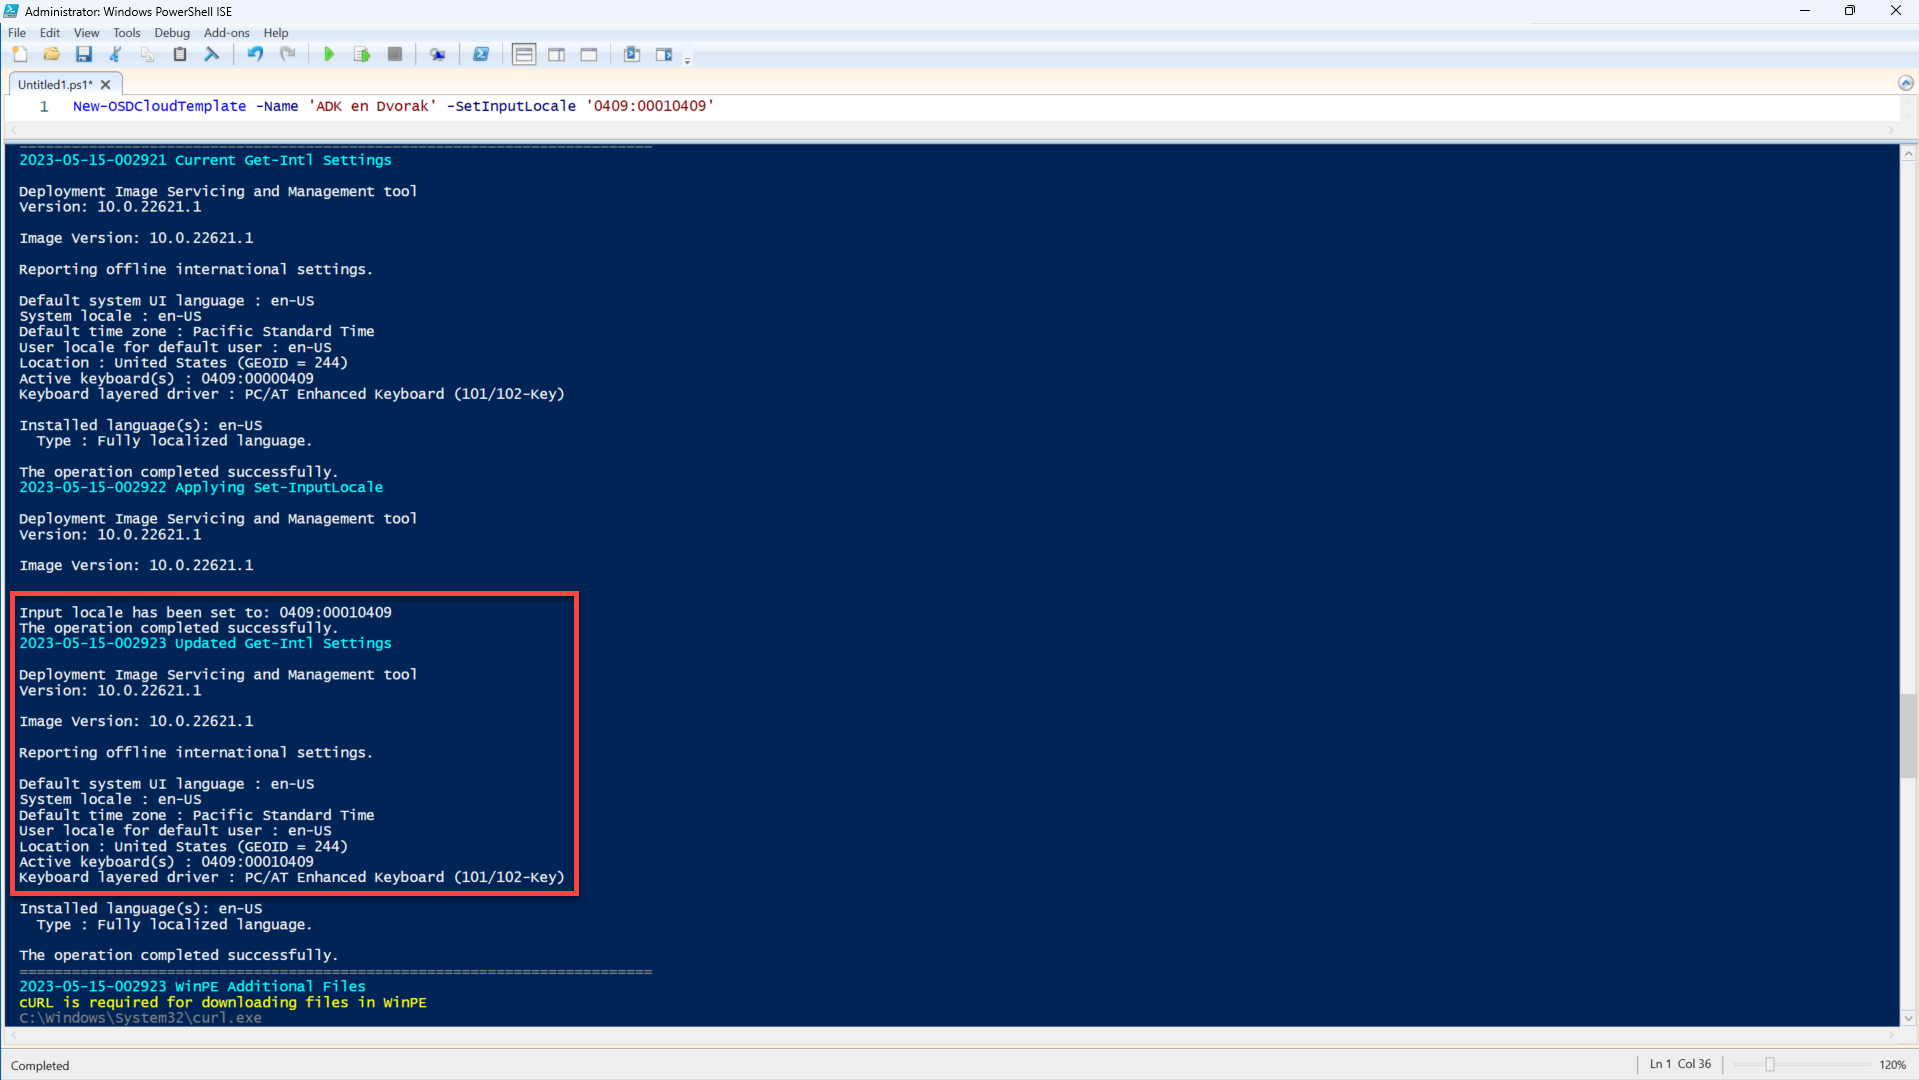Toggle Show Script Pane Right layout
Screen dimensions: 1919x1080
[x=557, y=55]
